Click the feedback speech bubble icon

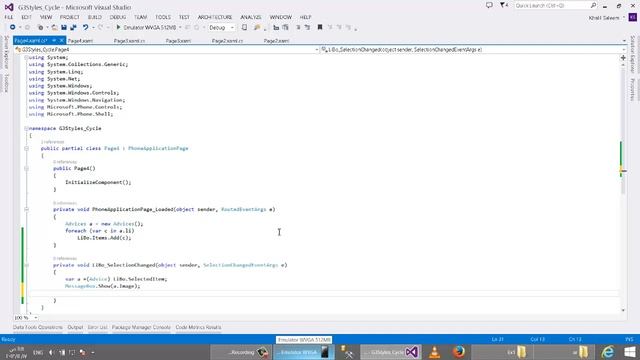pyautogui.click(x=489, y=5)
